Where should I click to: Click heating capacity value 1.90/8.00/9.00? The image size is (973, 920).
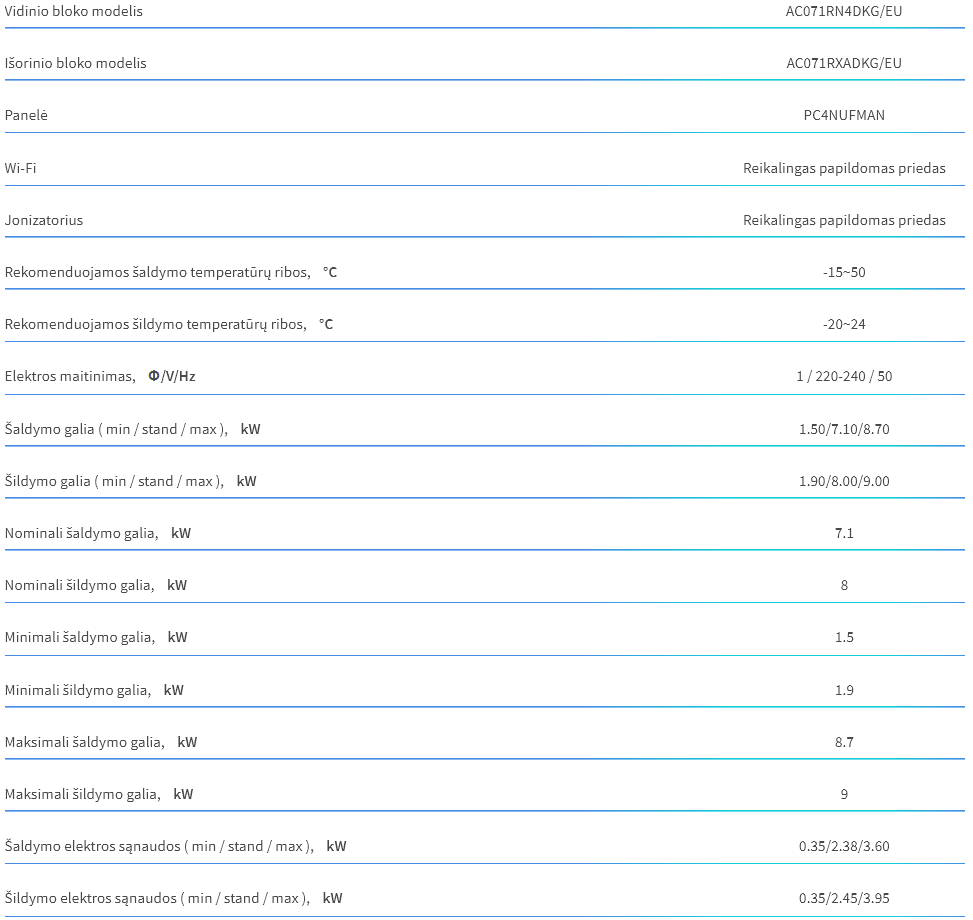[844, 481]
